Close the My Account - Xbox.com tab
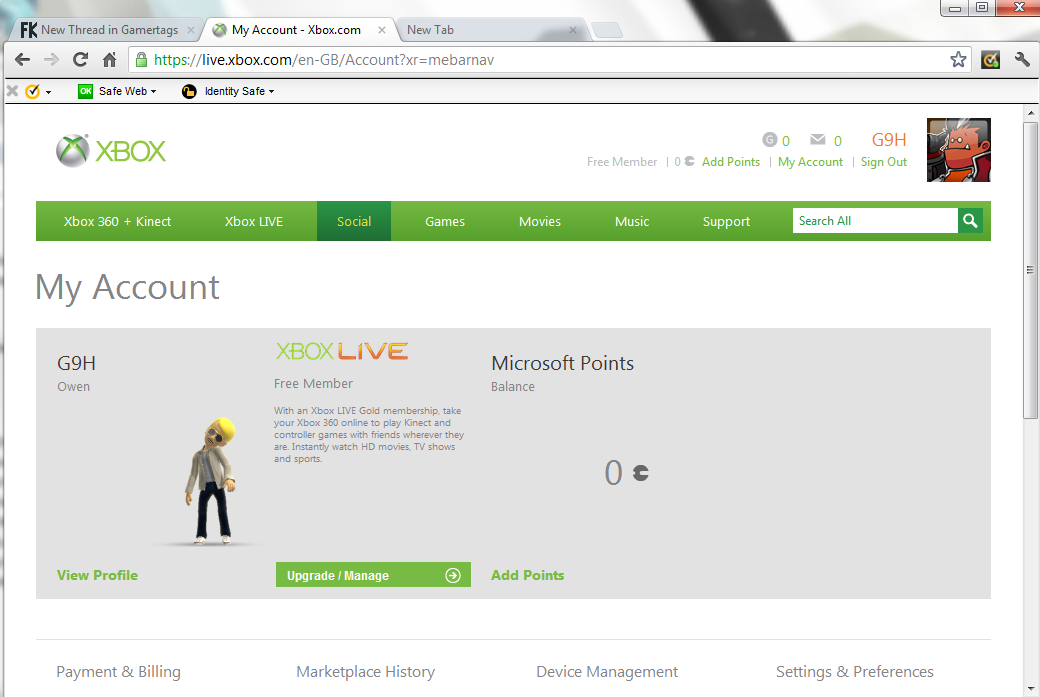The image size is (1040, 697). (381, 30)
